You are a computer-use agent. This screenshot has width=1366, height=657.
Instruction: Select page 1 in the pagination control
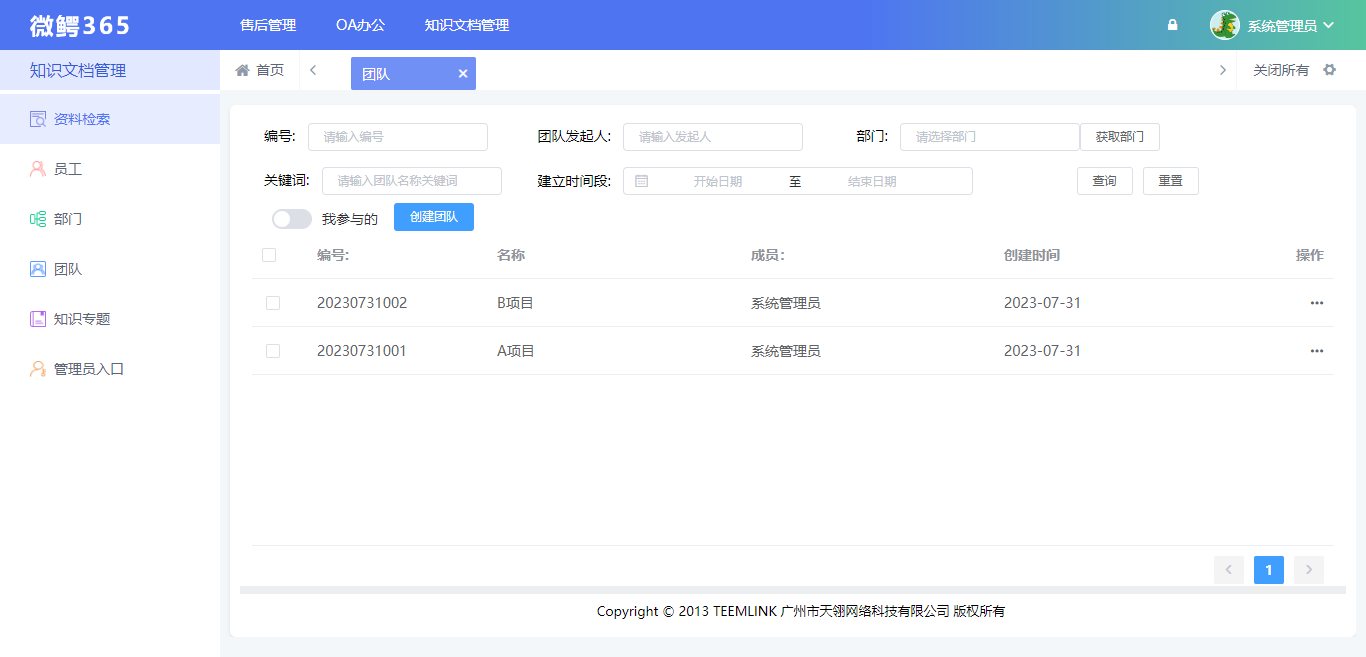pos(1268,569)
